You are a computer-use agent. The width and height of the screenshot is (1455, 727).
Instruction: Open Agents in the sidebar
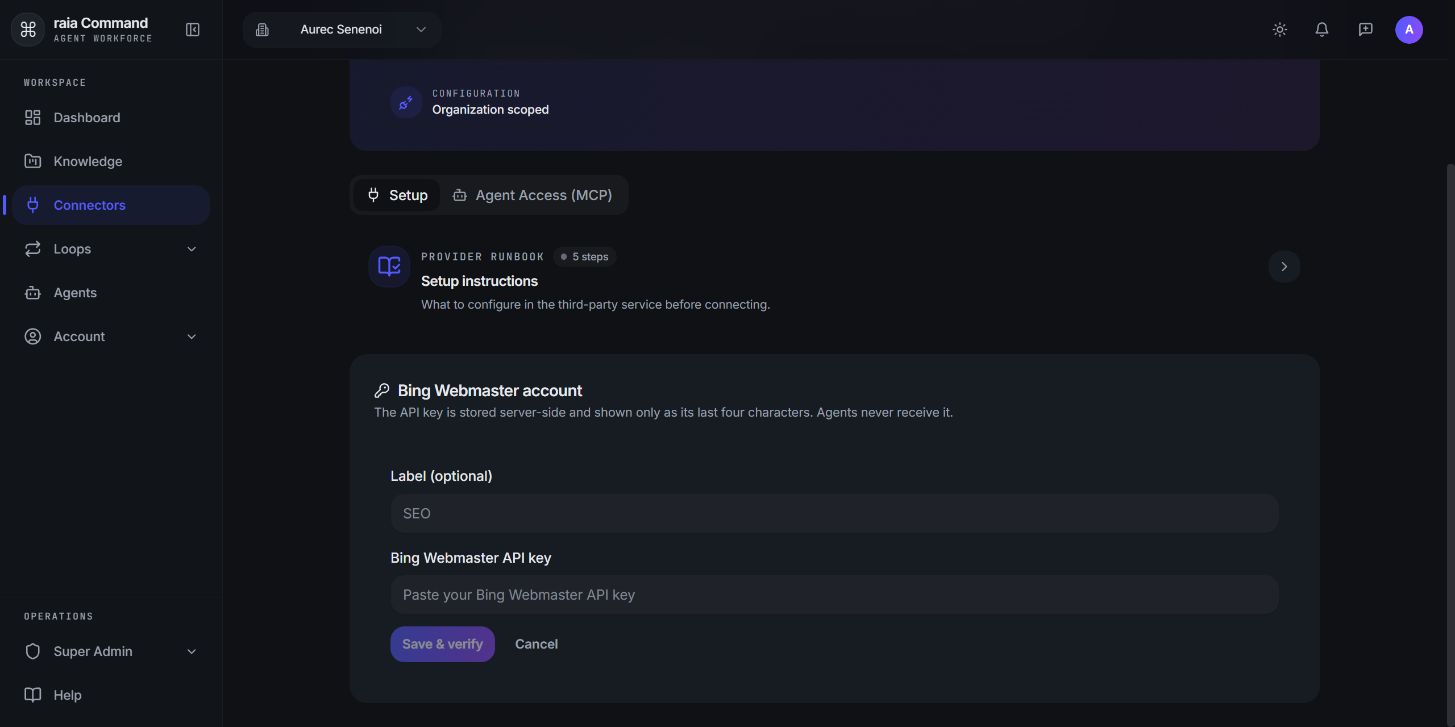pos(111,293)
